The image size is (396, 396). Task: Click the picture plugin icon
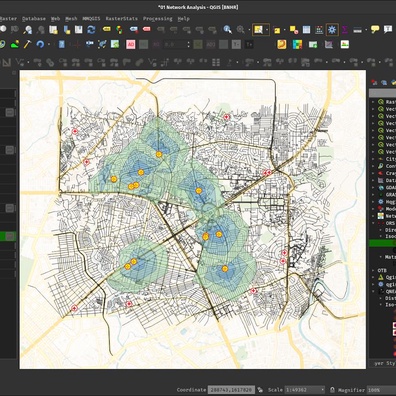tap(345, 44)
